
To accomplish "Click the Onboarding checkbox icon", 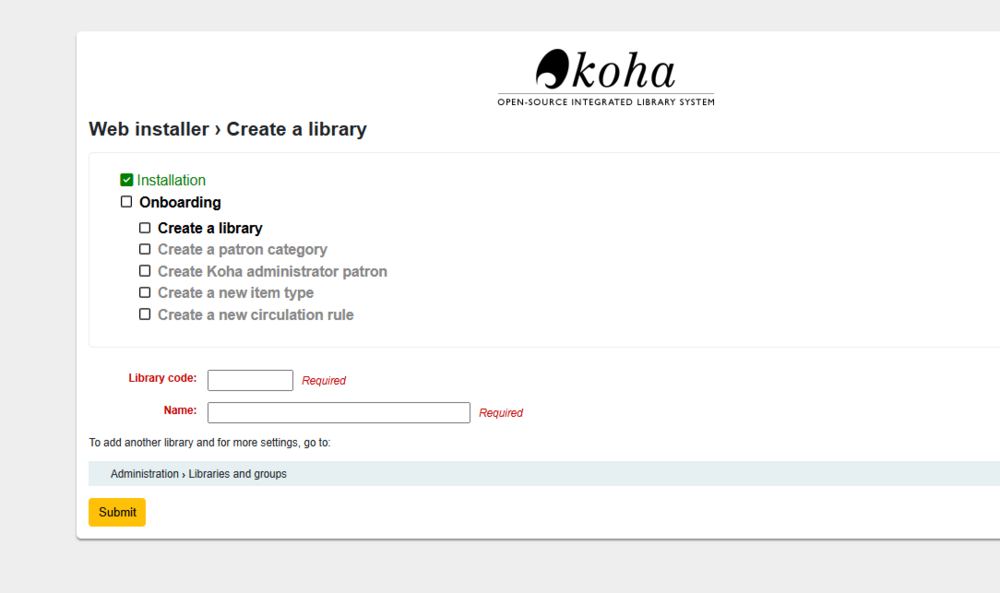I will 126,201.
